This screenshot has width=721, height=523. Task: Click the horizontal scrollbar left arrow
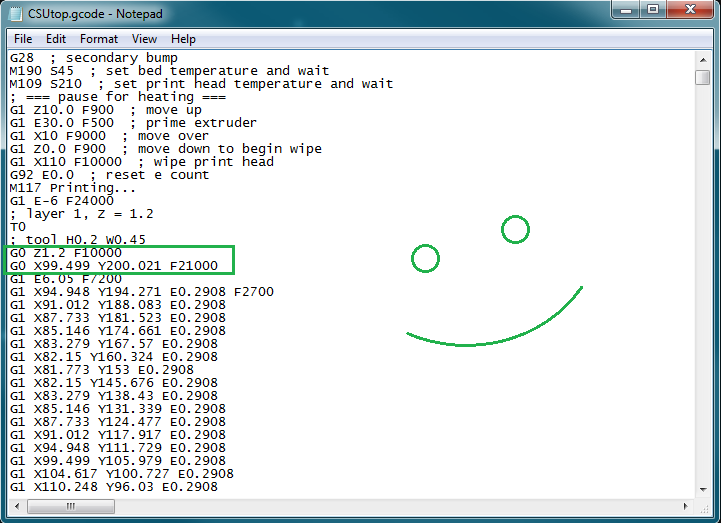[x=17, y=506]
